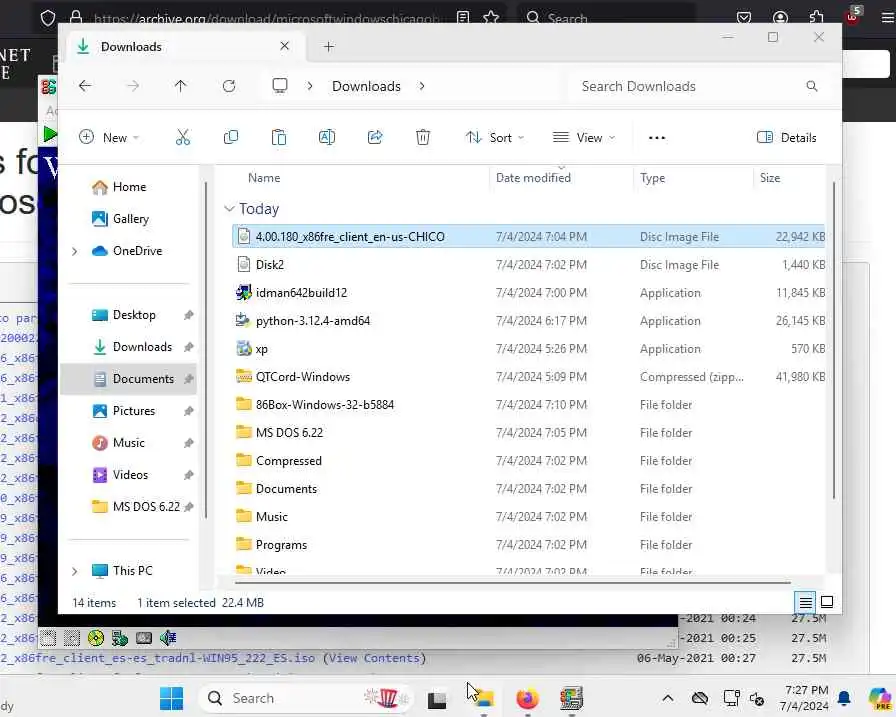Click Firefox bookmark star icon

pos(490,18)
